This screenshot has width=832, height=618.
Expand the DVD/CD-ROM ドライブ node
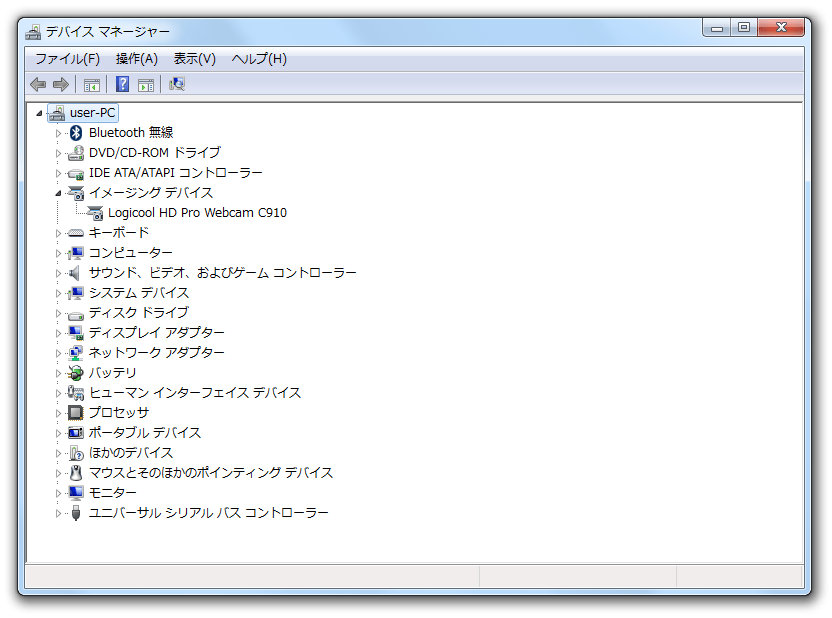click(x=58, y=153)
